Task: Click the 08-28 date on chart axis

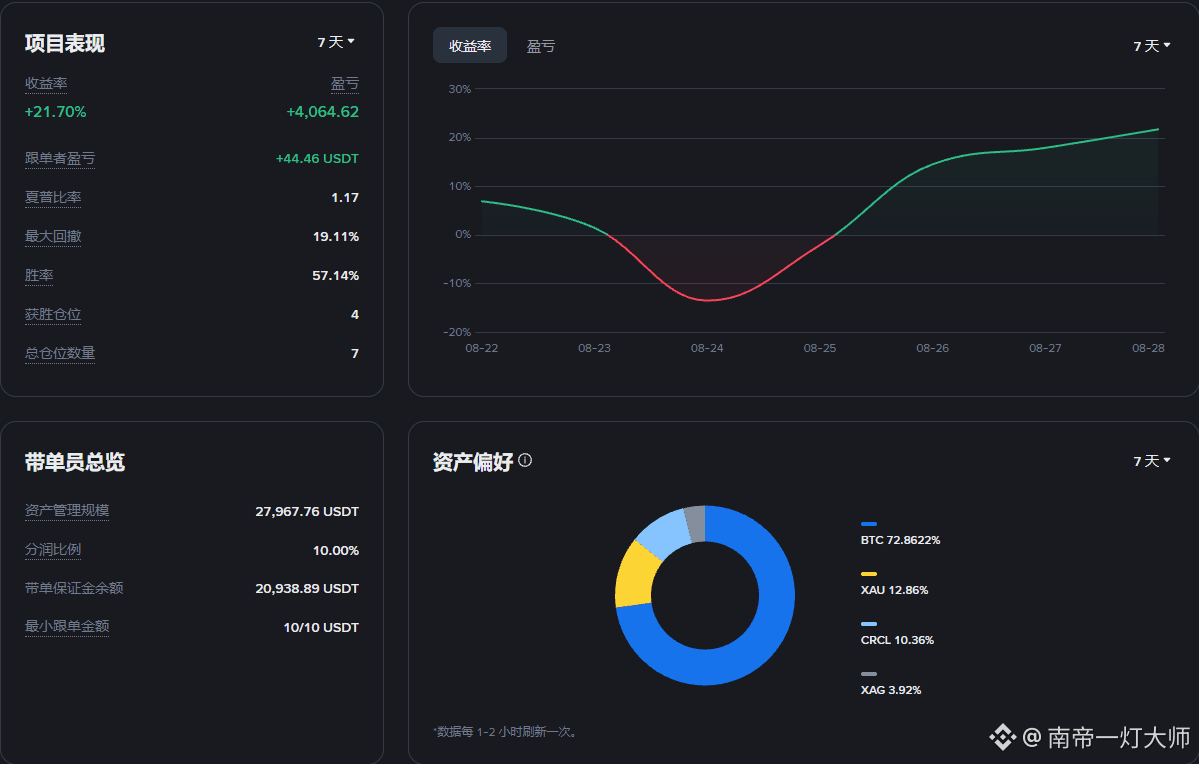Action: tap(1148, 348)
